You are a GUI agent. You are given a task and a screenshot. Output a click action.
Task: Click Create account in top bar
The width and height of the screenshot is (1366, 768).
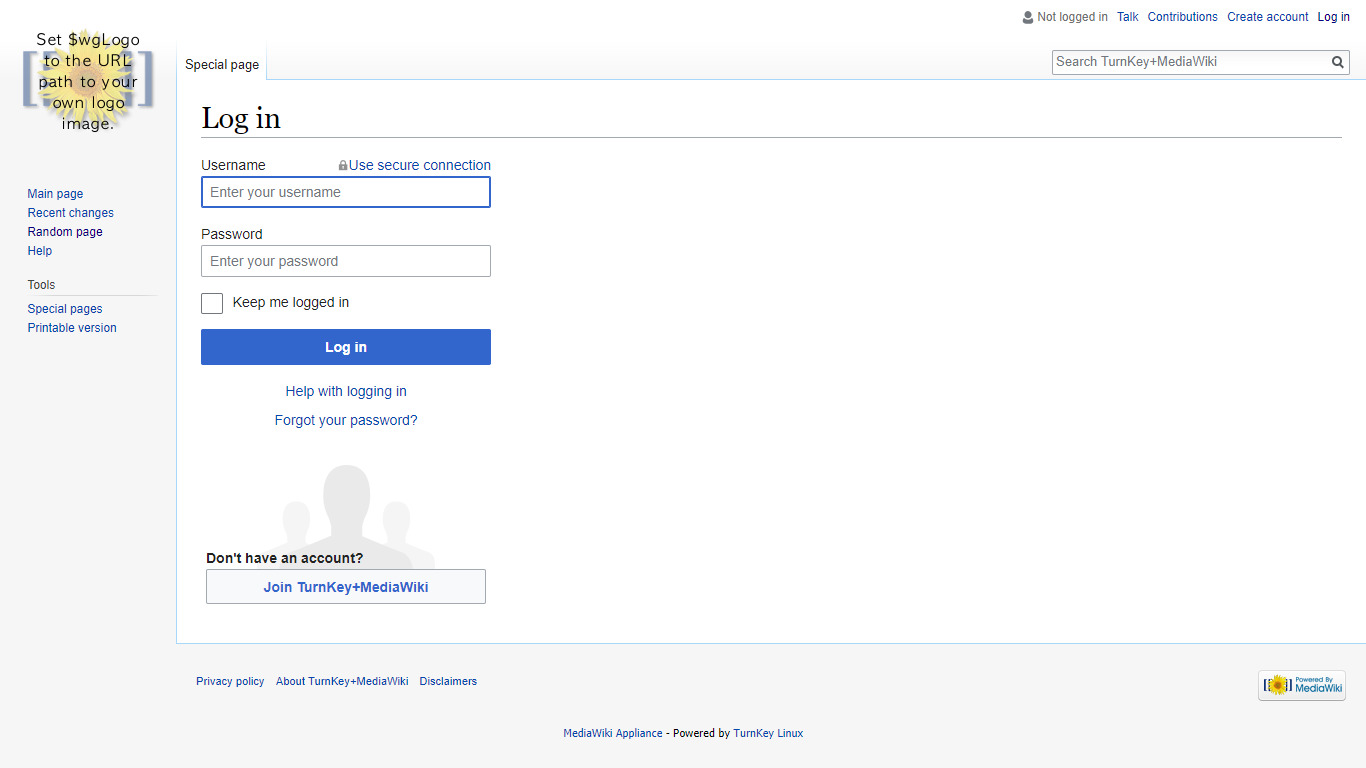pyautogui.click(x=1268, y=17)
